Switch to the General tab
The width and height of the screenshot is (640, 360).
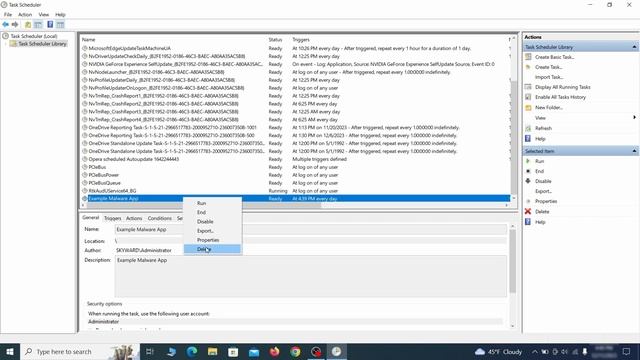tap(91, 218)
